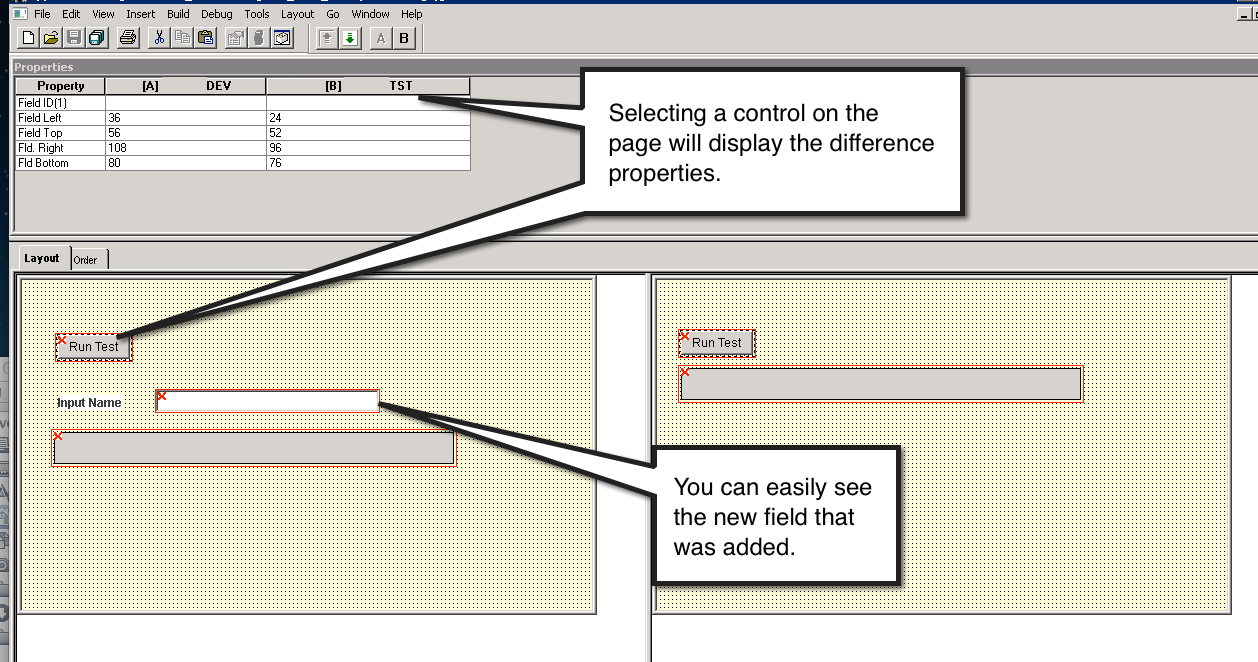Open the Window menu

click(371, 14)
